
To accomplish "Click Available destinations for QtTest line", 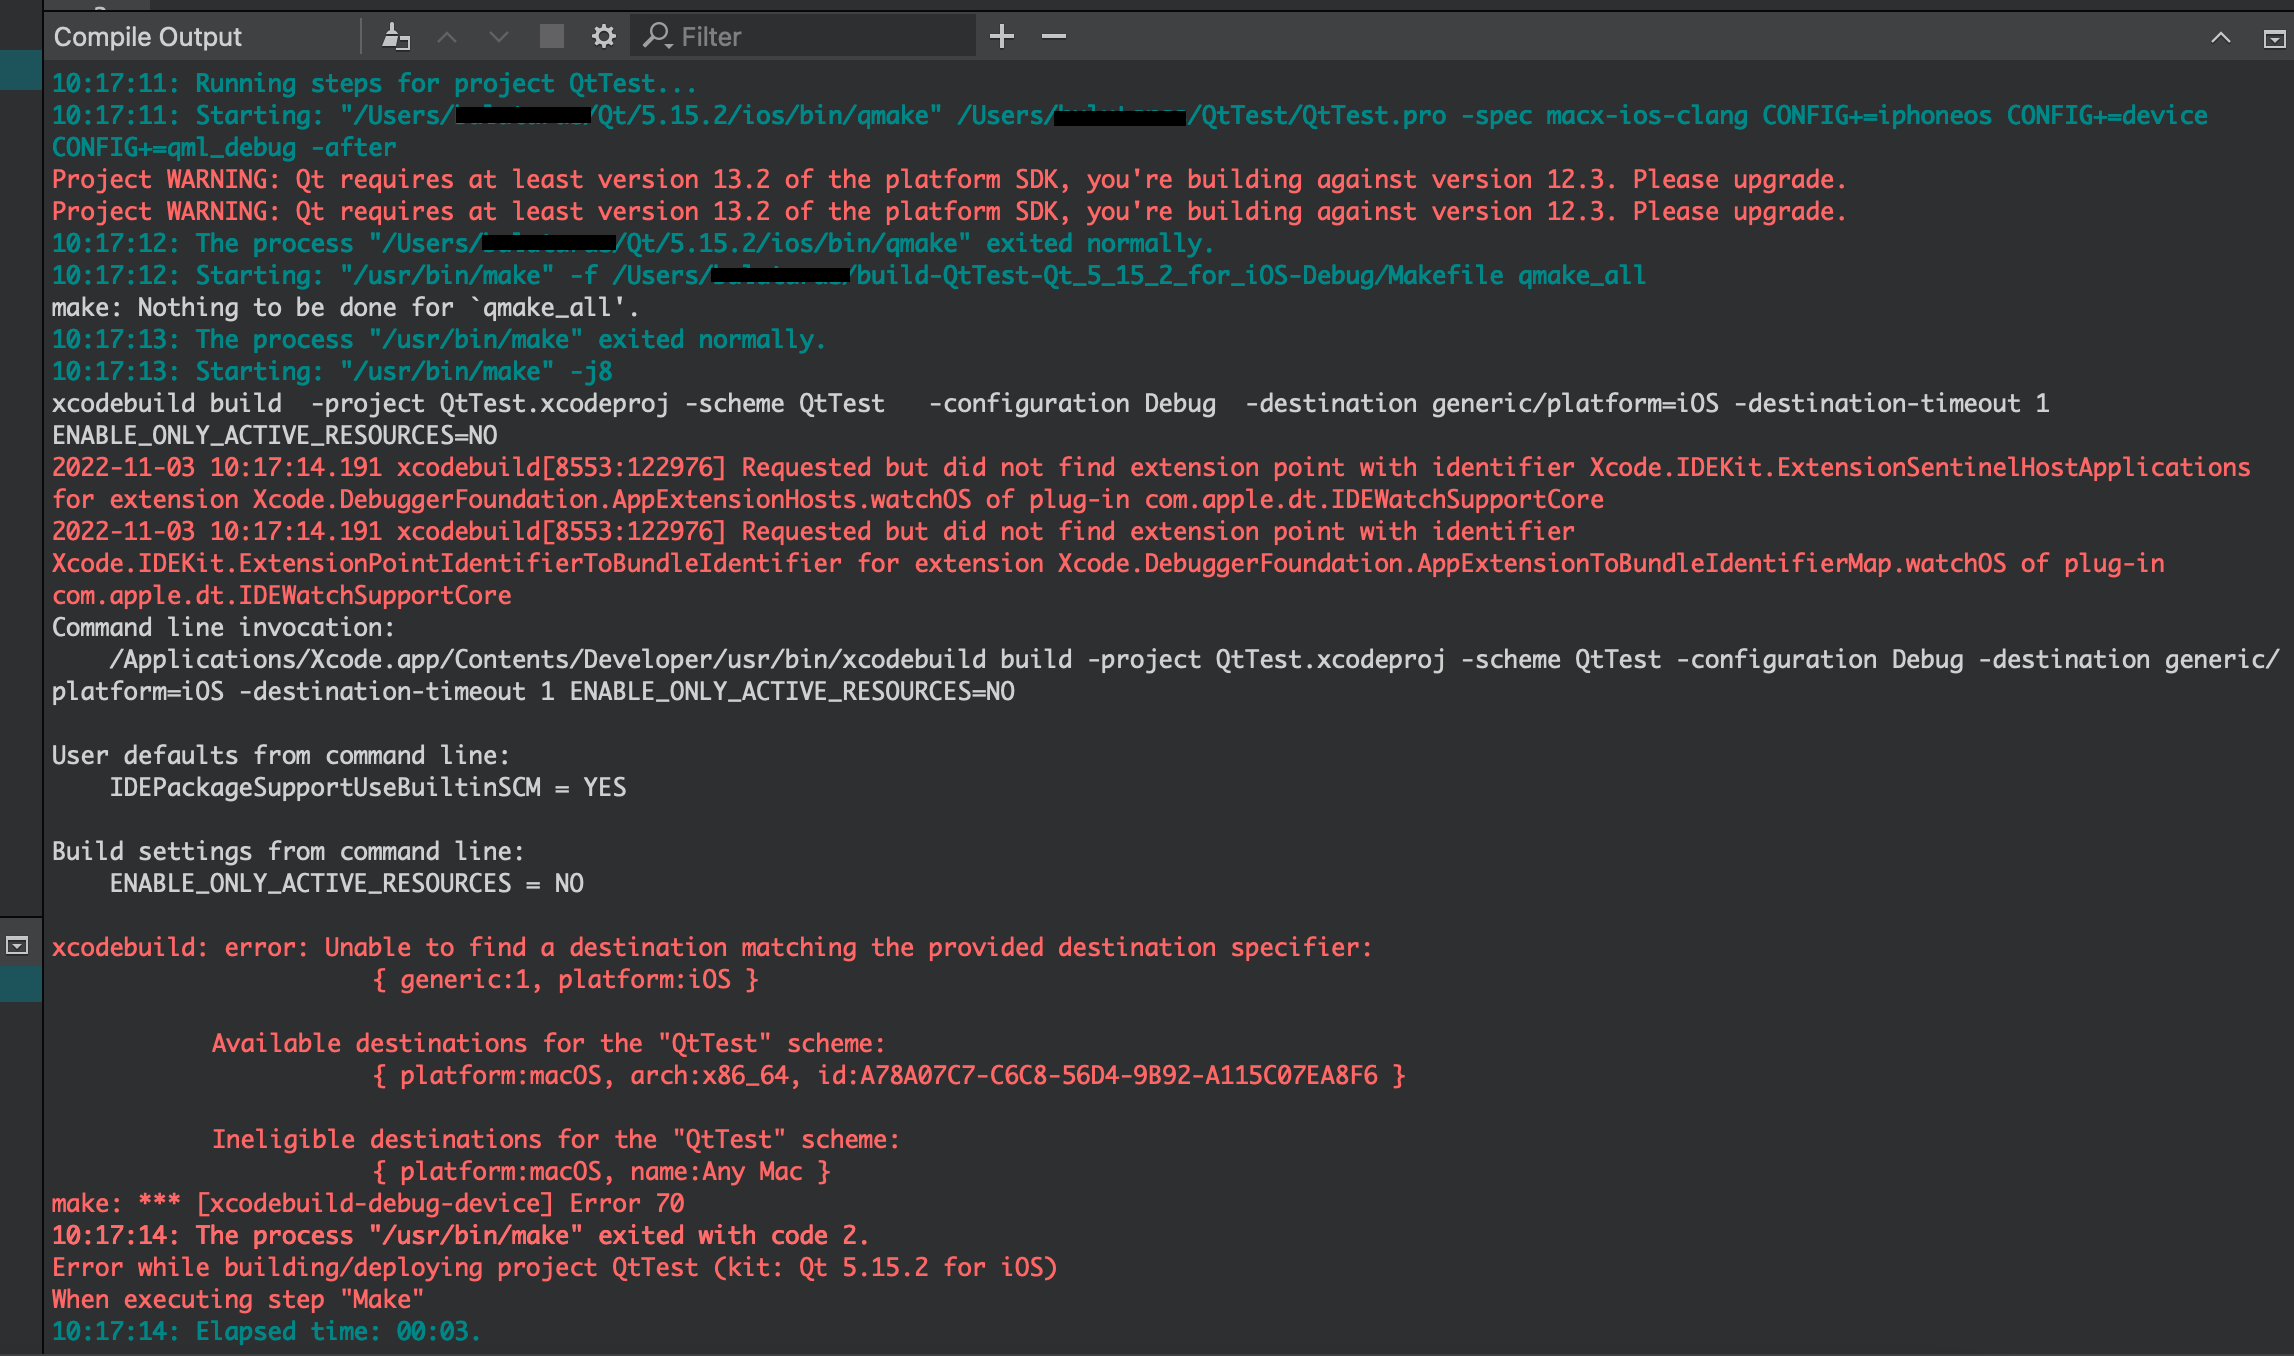I will 548,1043.
